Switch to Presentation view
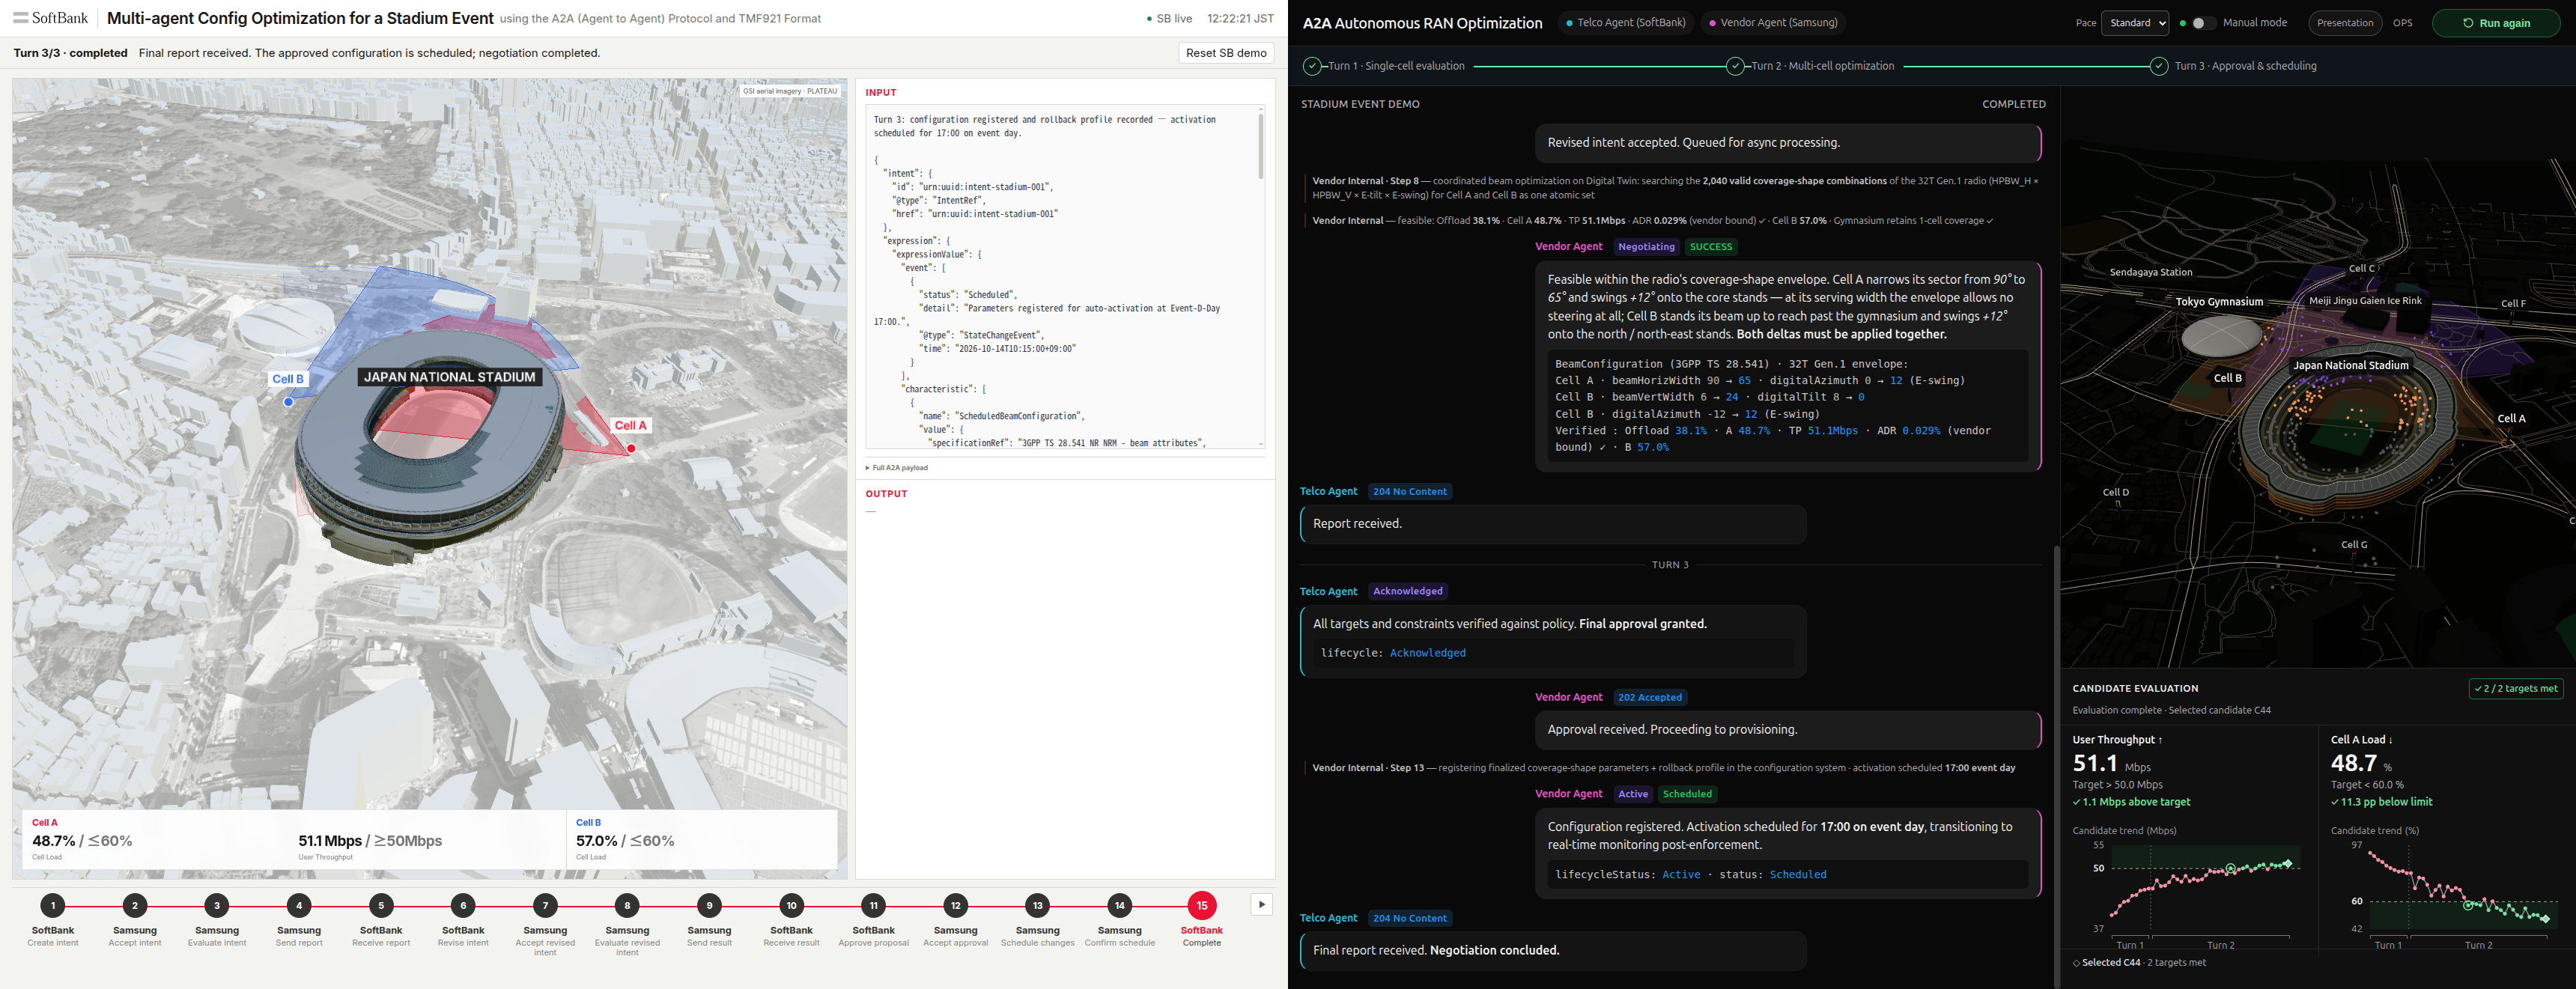The height and width of the screenshot is (989, 2576). click(x=2345, y=23)
